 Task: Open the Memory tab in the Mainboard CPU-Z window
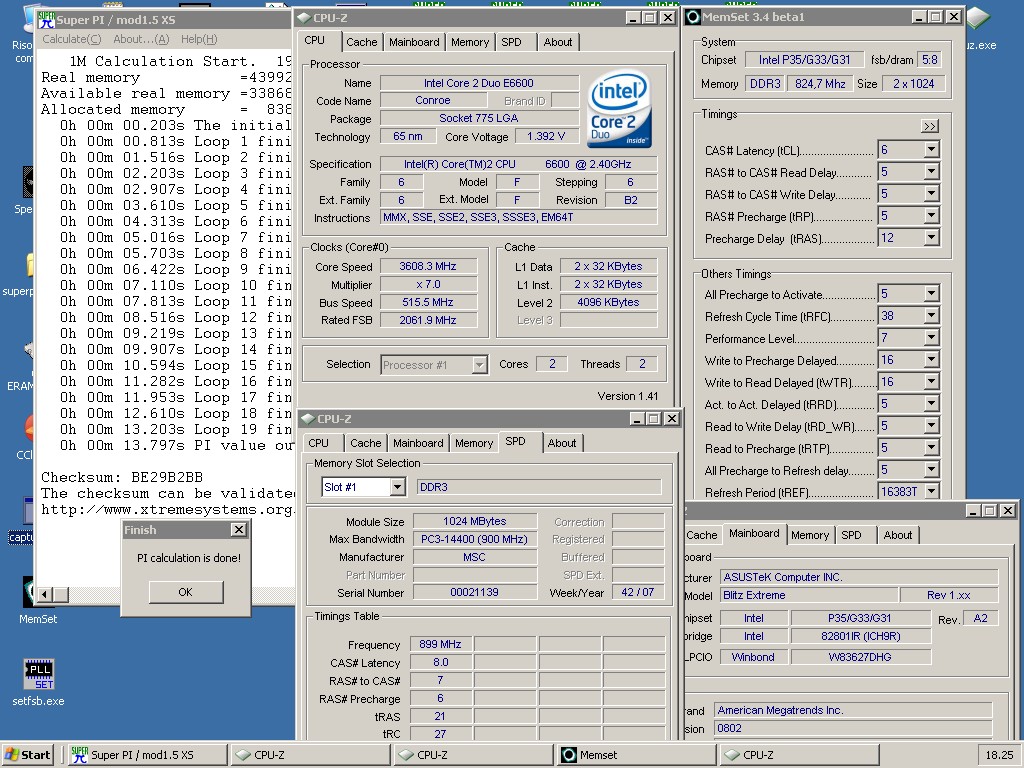[x=810, y=536]
